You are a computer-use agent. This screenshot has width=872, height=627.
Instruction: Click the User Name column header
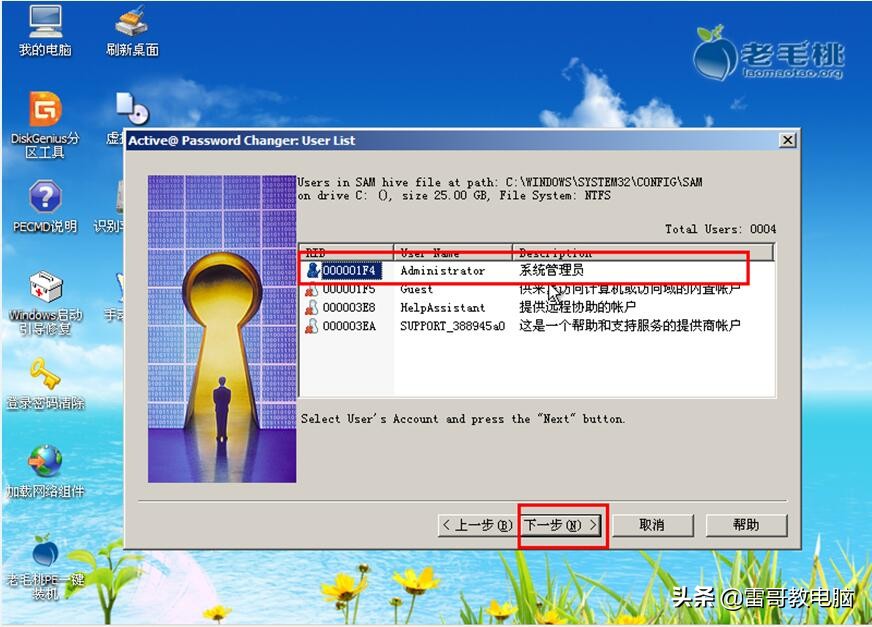[x=453, y=253]
